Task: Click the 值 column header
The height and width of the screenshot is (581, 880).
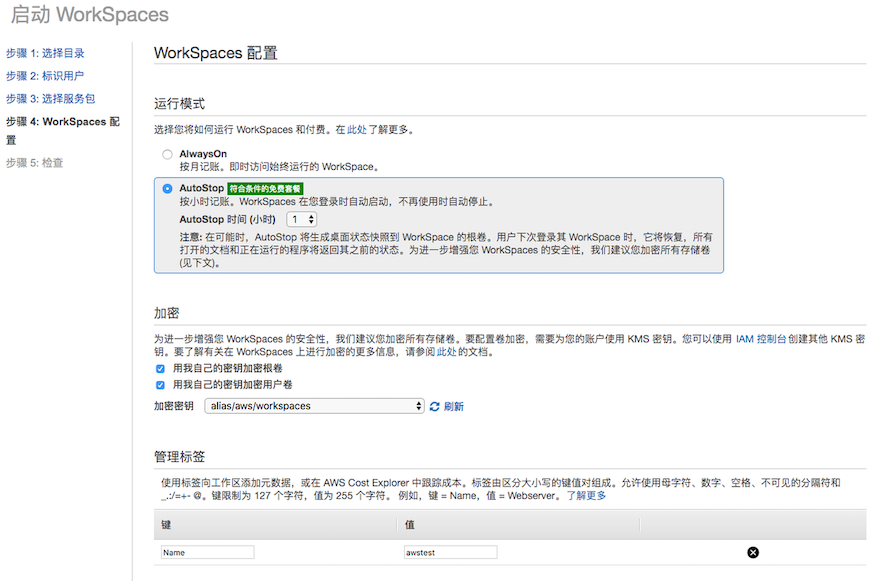Action: 410,525
